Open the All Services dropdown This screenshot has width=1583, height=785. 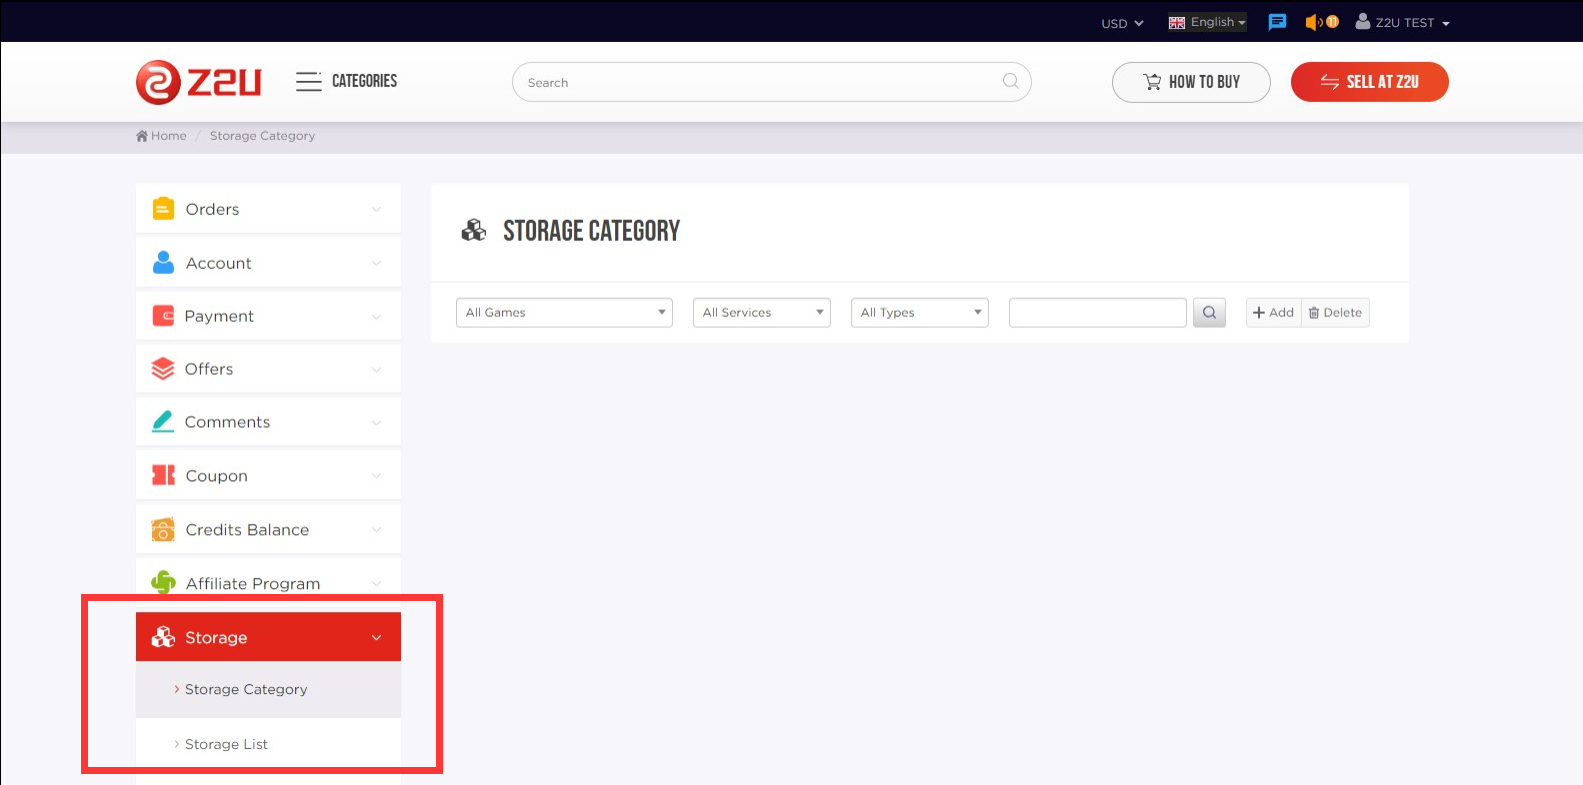pyautogui.click(x=761, y=313)
